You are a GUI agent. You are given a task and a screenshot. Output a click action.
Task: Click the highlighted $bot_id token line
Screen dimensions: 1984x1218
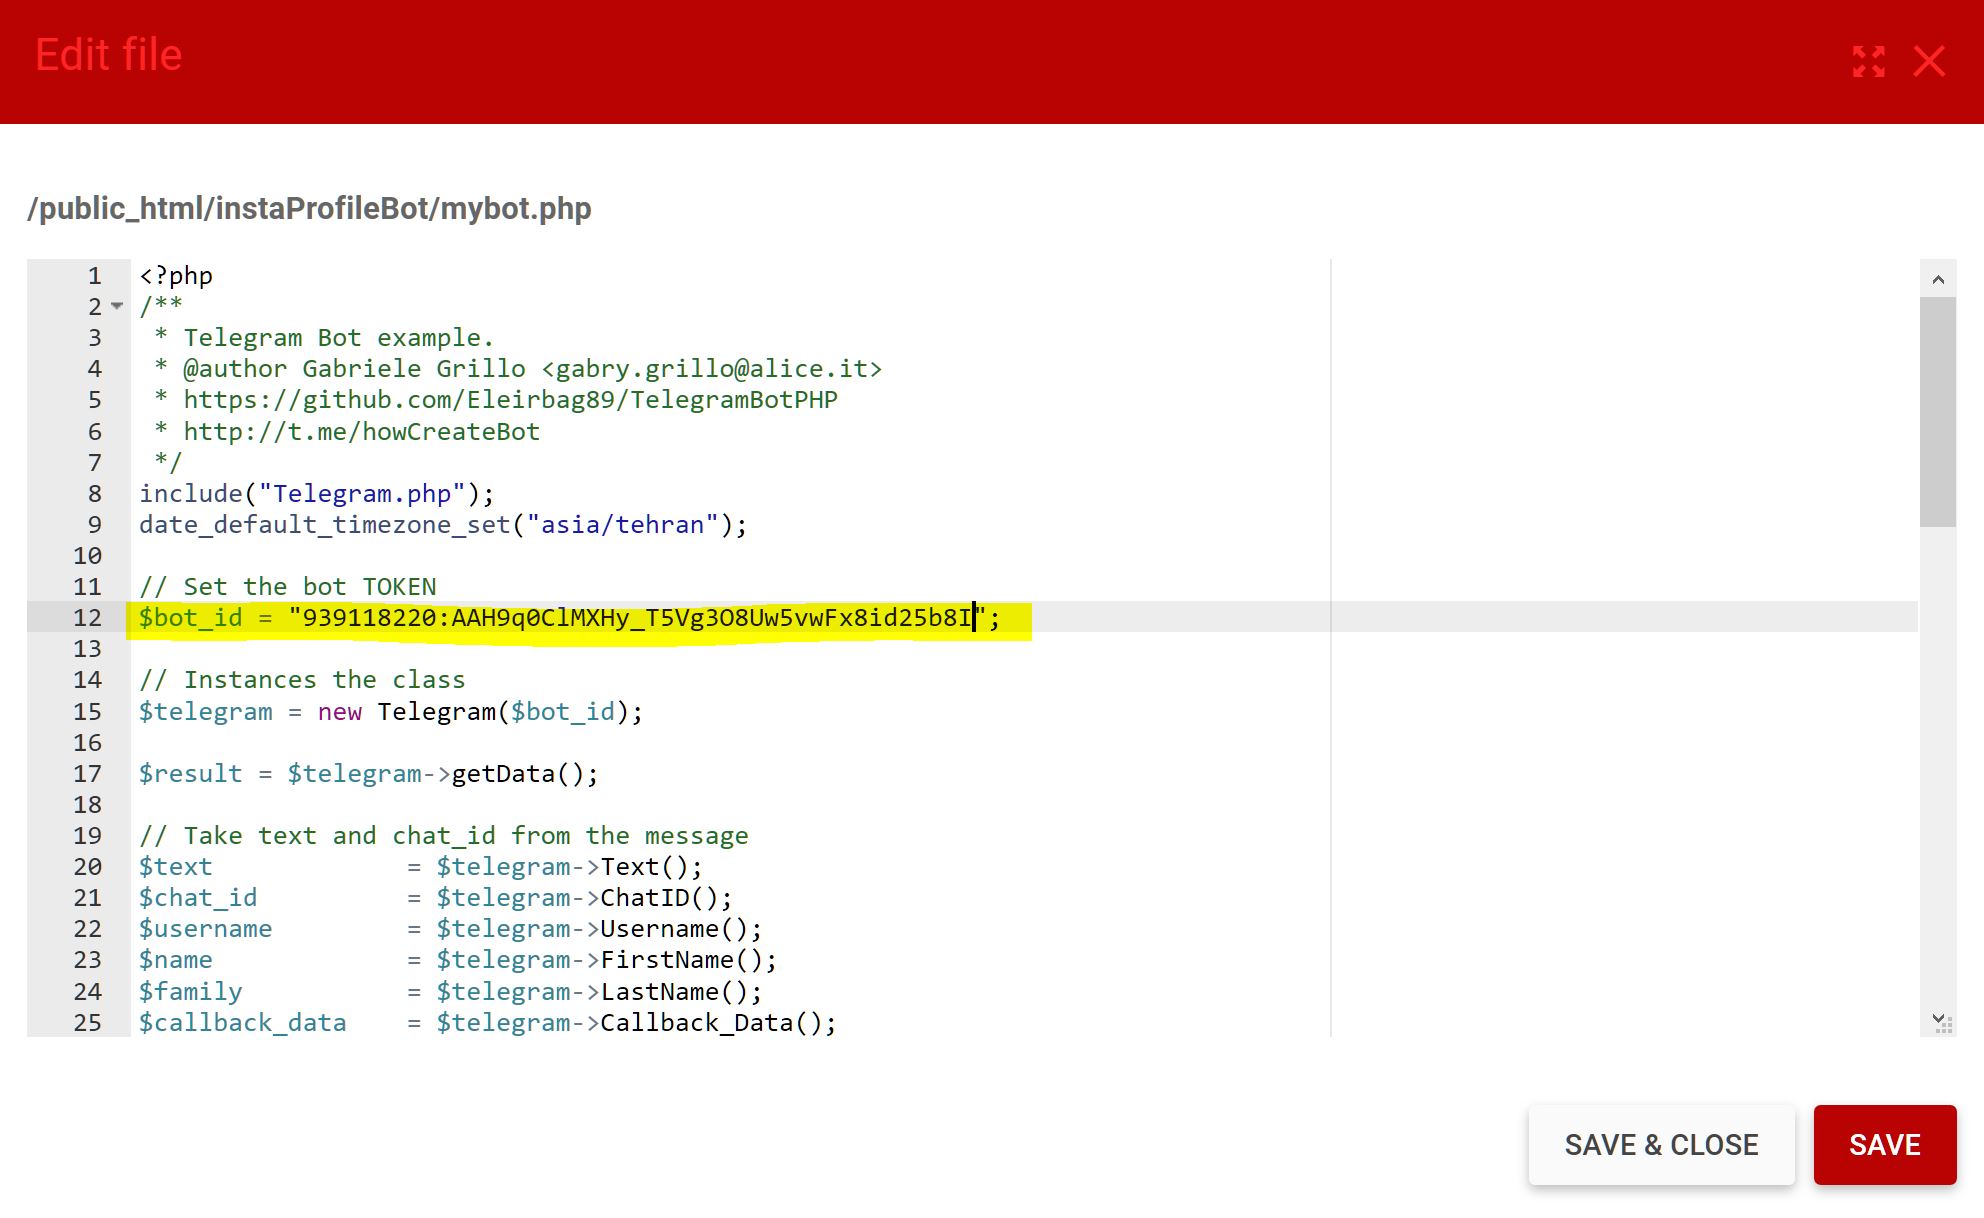[570, 618]
